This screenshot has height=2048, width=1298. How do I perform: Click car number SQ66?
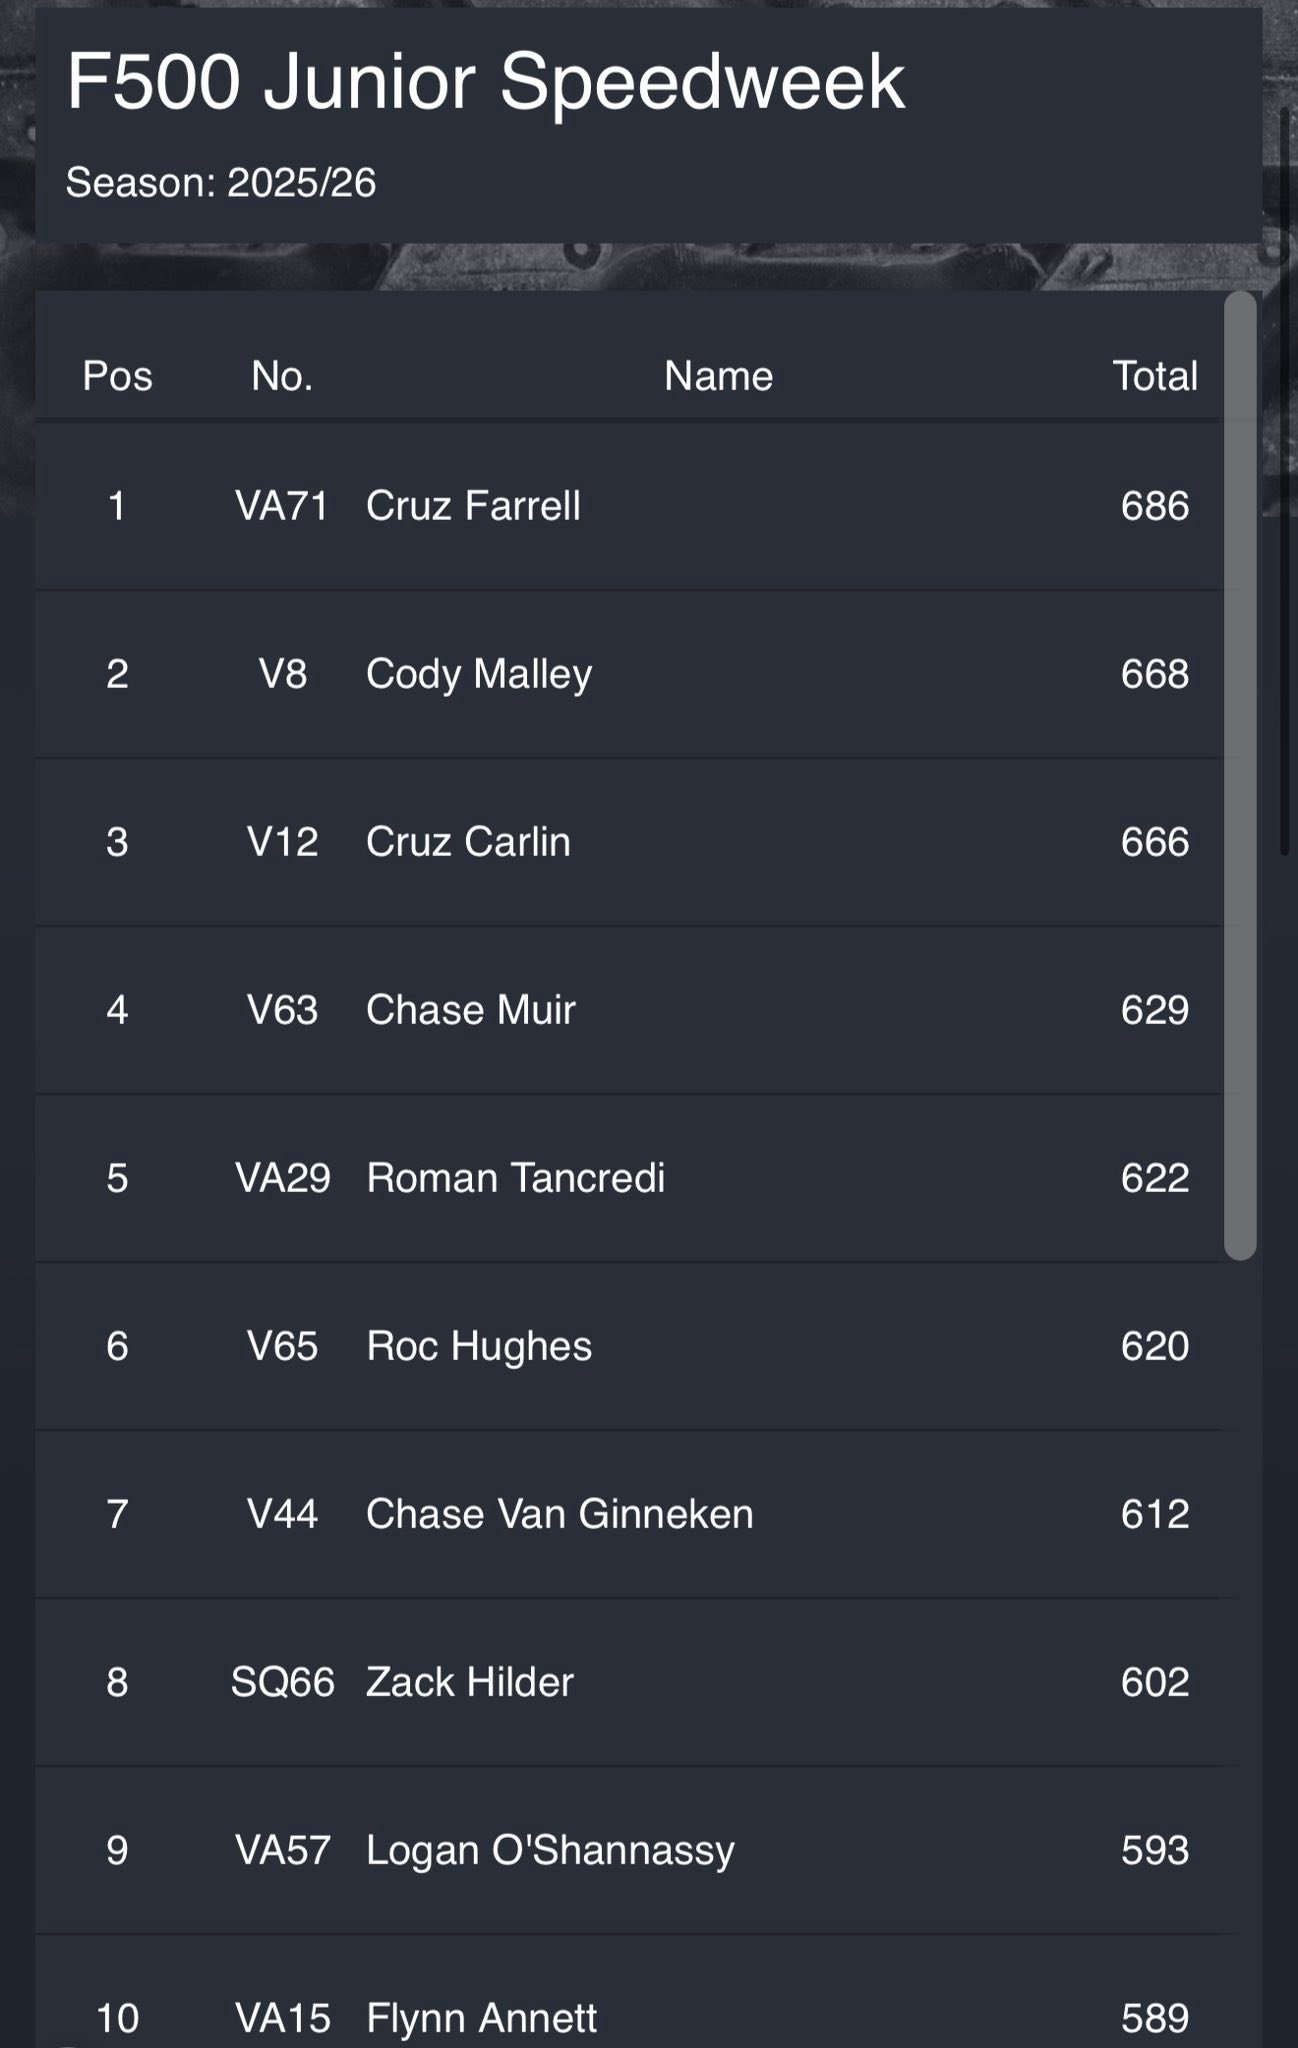coord(282,1682)
